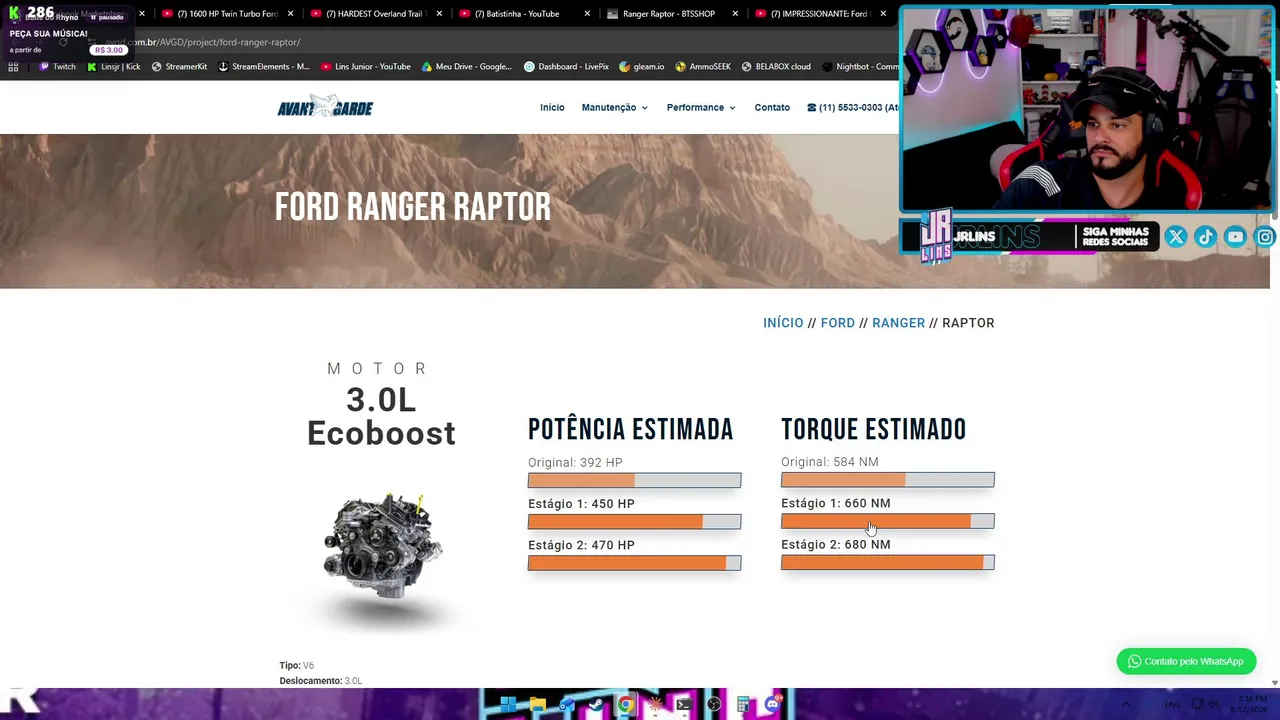
Task: Click the 'Deslocamento: 3.0L' specification text
Action: [x=321, y=681]
